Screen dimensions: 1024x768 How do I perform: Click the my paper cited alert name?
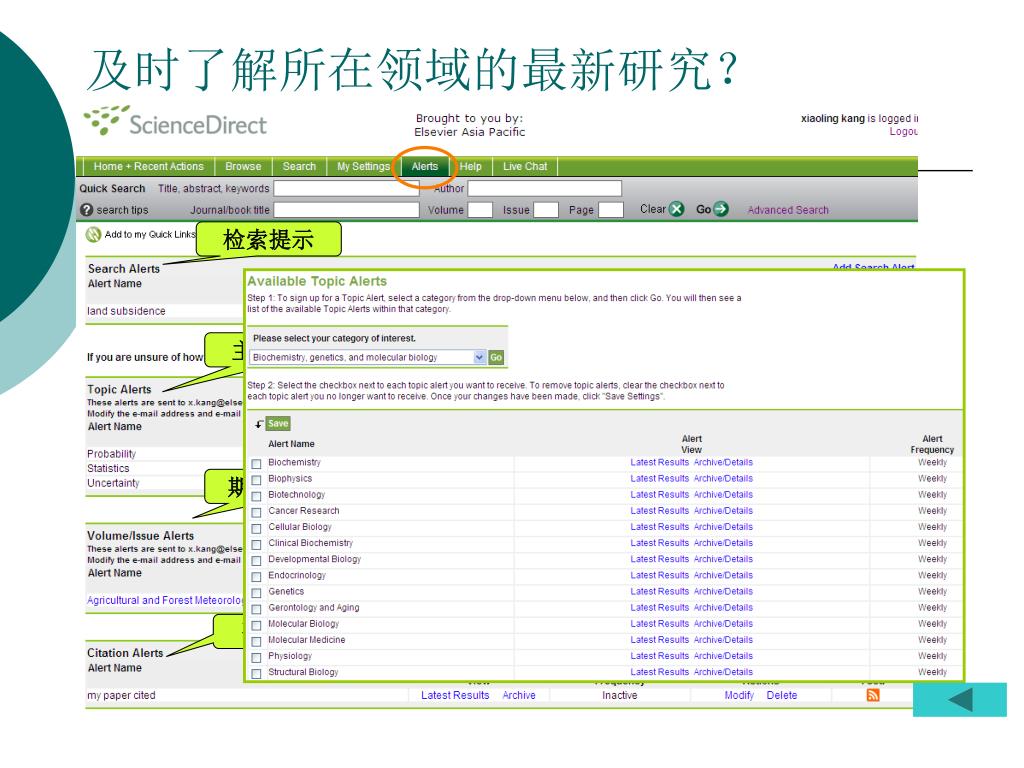(x=121, y=696)
